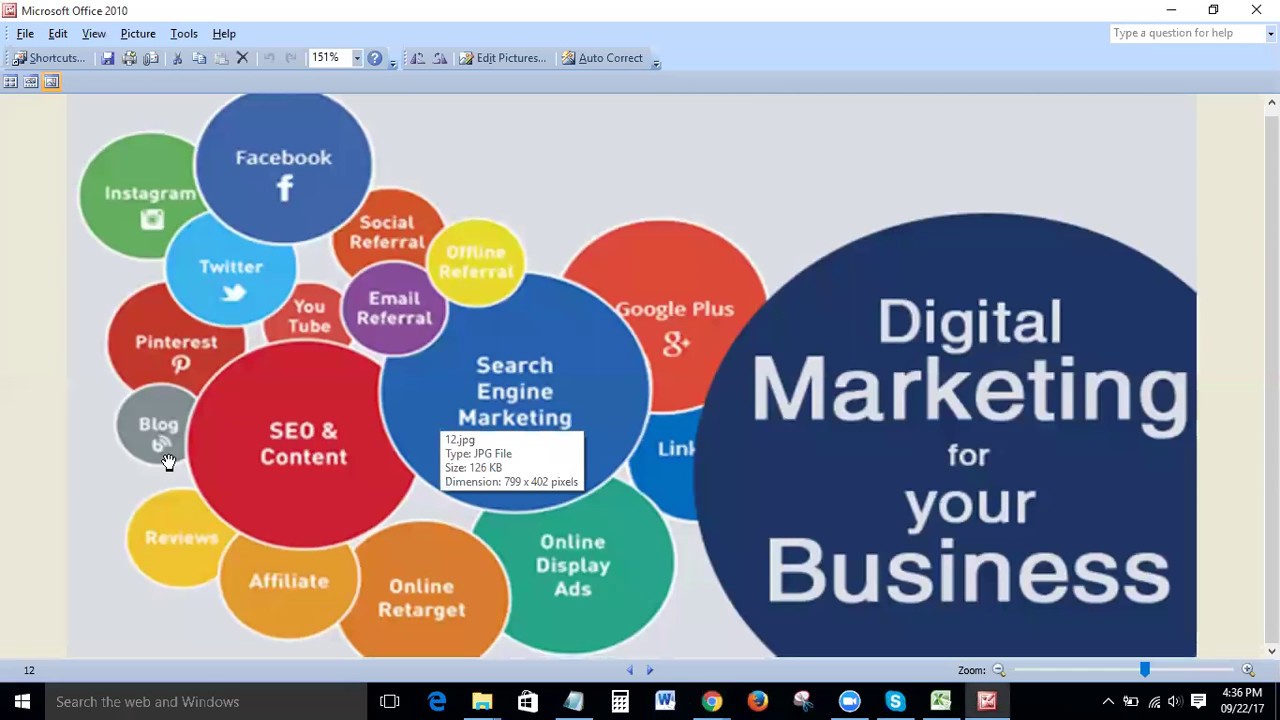The width and height of the screenshot is (1280, 720).
Task: Click the Undo arrow icon
Action: point(268,58)
